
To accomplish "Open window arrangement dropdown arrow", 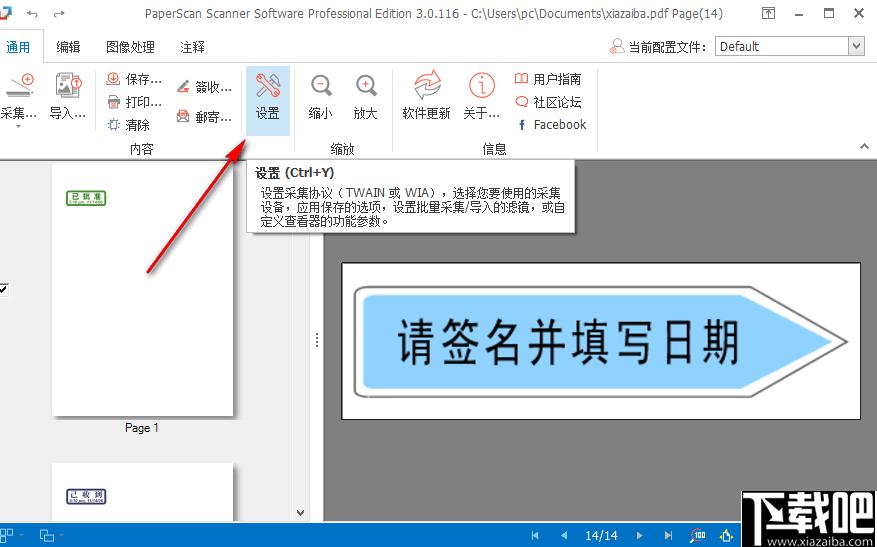I will [60, 535].
